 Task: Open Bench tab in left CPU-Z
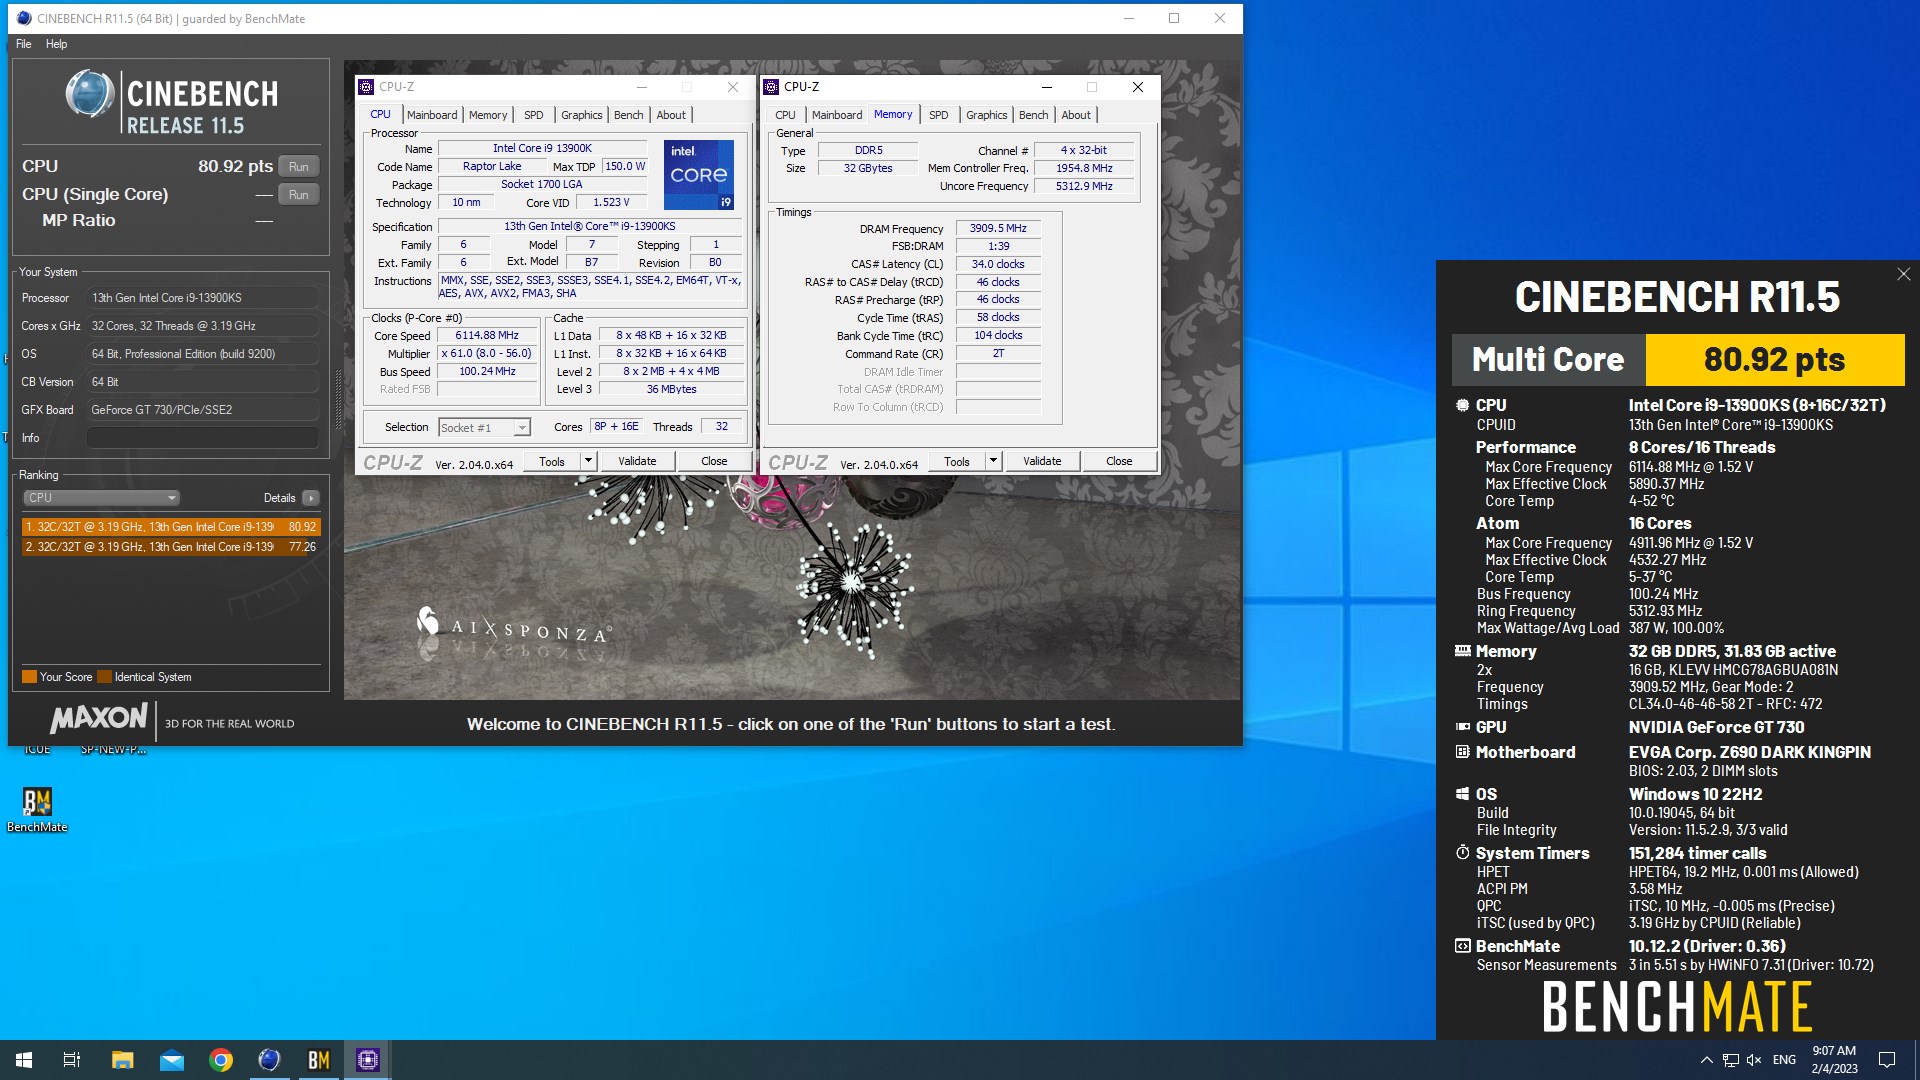(x=629, y=115)
